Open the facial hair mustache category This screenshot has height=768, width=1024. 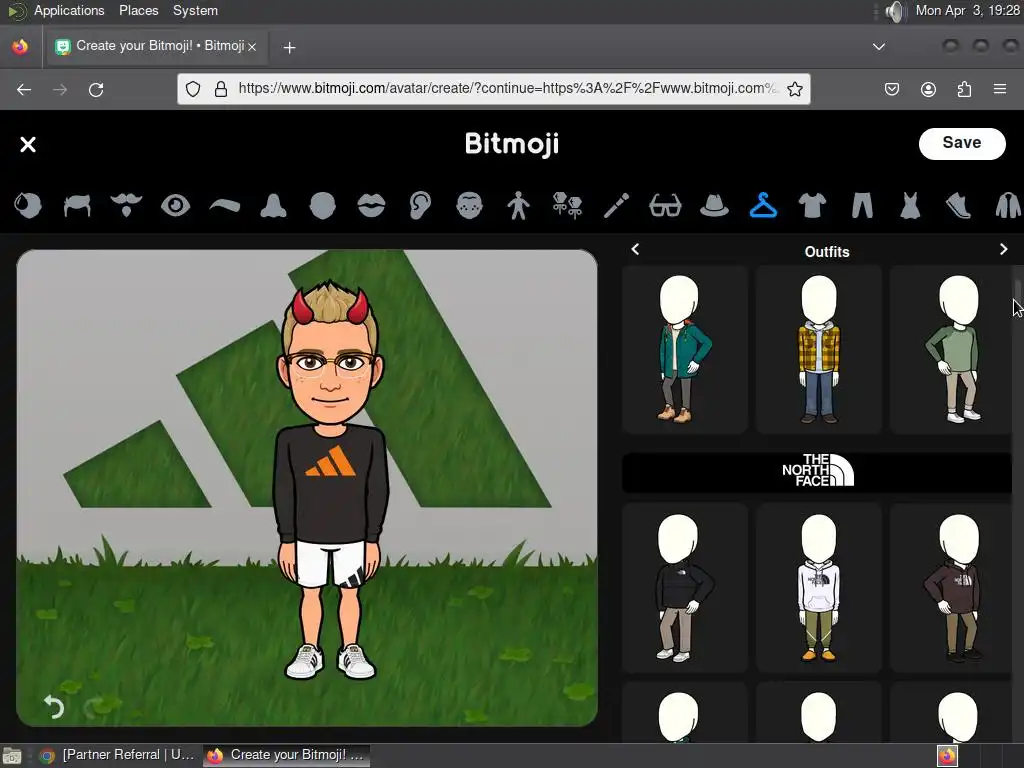point(126,206)
